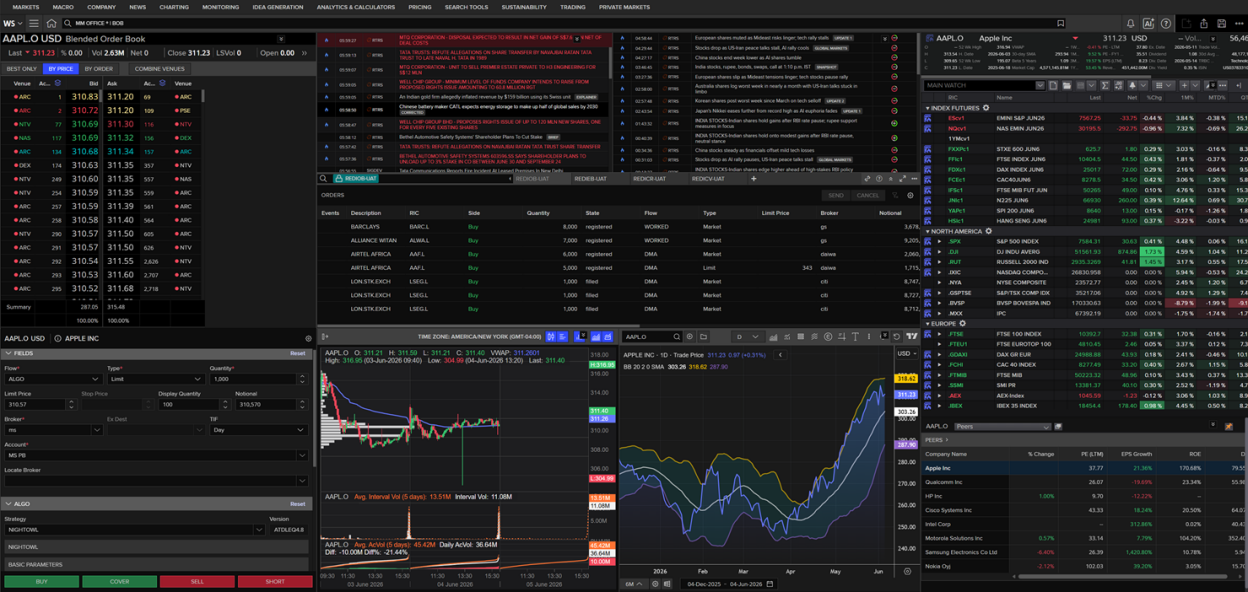Image resolution: width=1248 pixels, height=592 pixels.
Task: Open the CHARTING menu
Action: pyautogui.click(x=174, y=7)
